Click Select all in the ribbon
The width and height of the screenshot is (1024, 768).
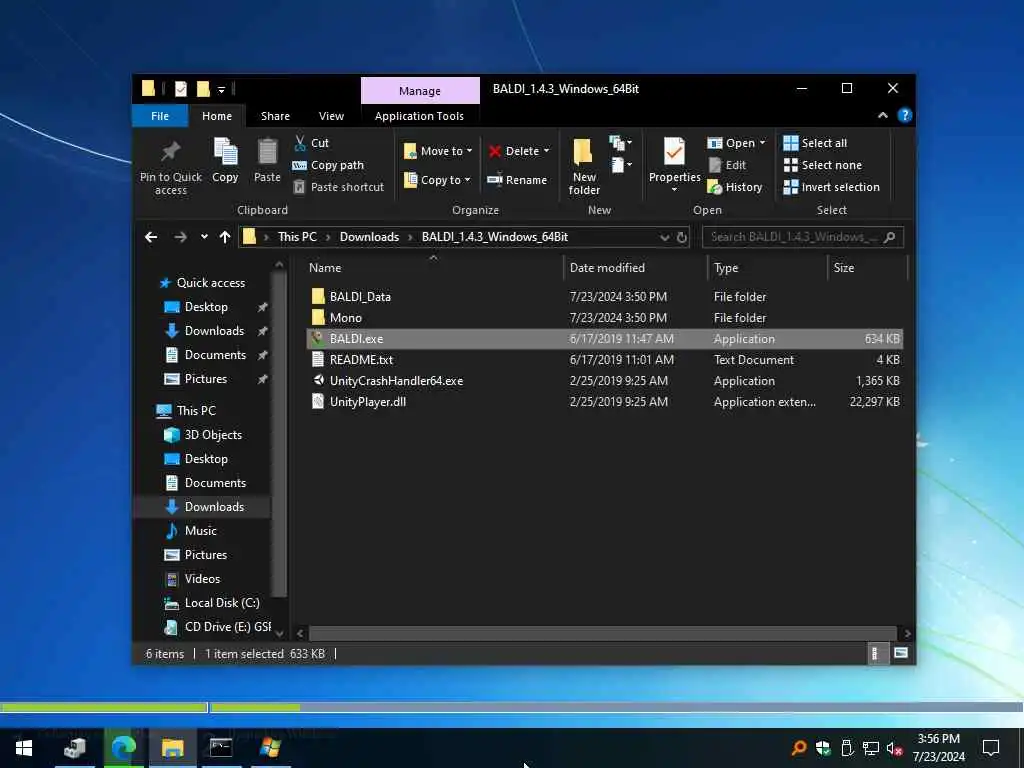815,143
